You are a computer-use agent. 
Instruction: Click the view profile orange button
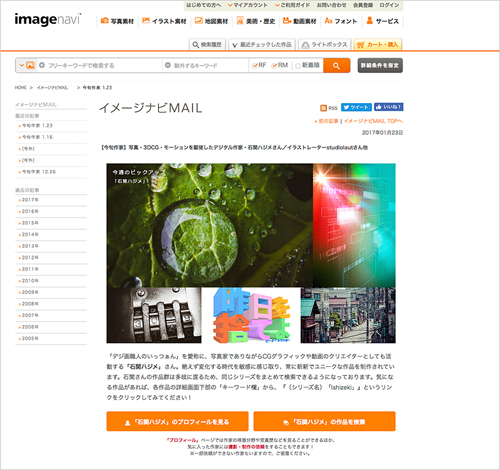point(177,421)
